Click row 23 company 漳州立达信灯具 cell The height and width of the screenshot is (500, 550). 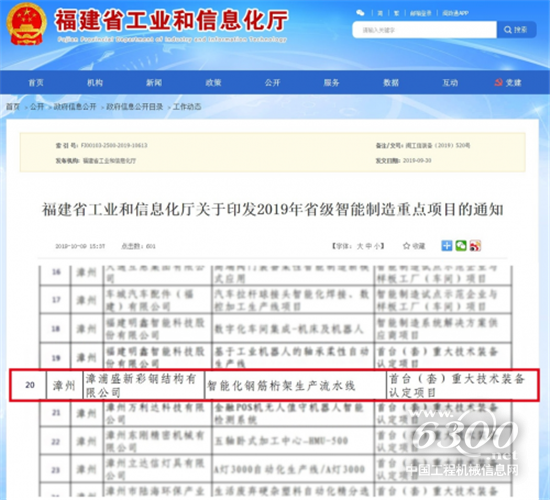point(158,469)
